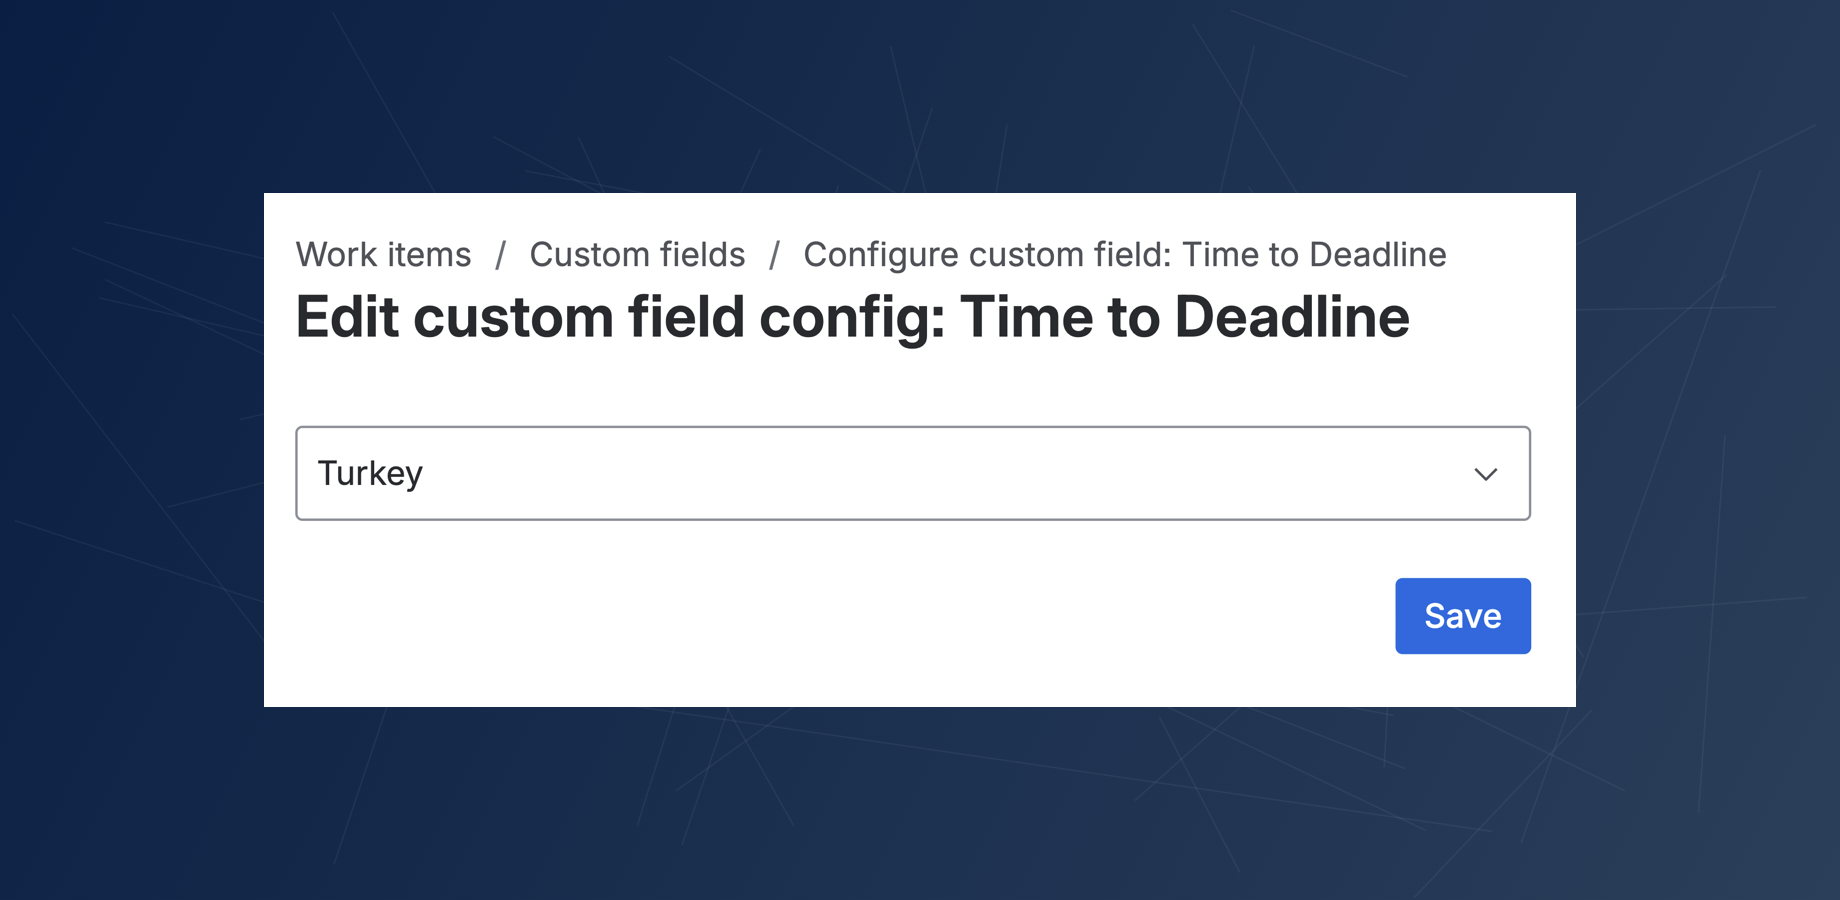
Task: Click first breadcrumb slash separator
Action: click(x=500, y=255)
